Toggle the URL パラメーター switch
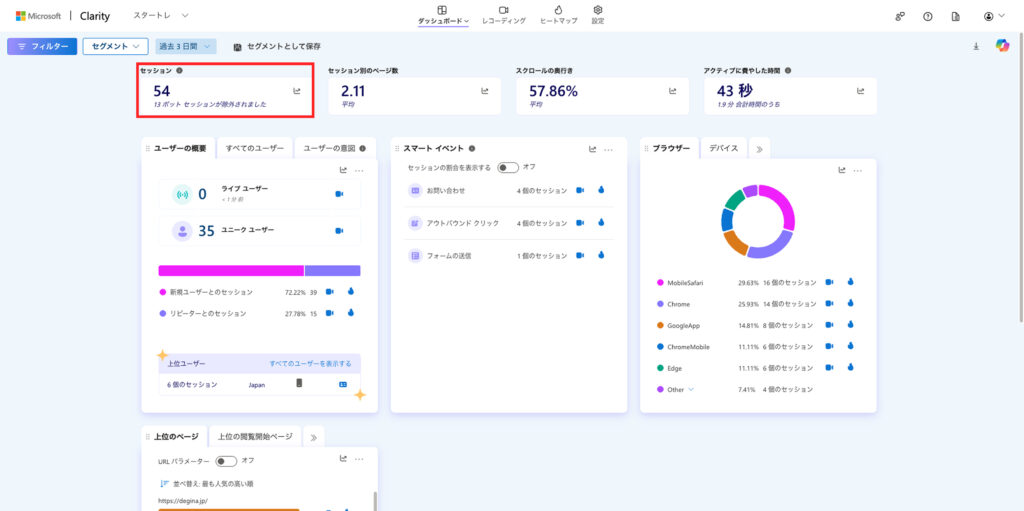Screen dimensions: 1024x511 [x=226, y=461]
